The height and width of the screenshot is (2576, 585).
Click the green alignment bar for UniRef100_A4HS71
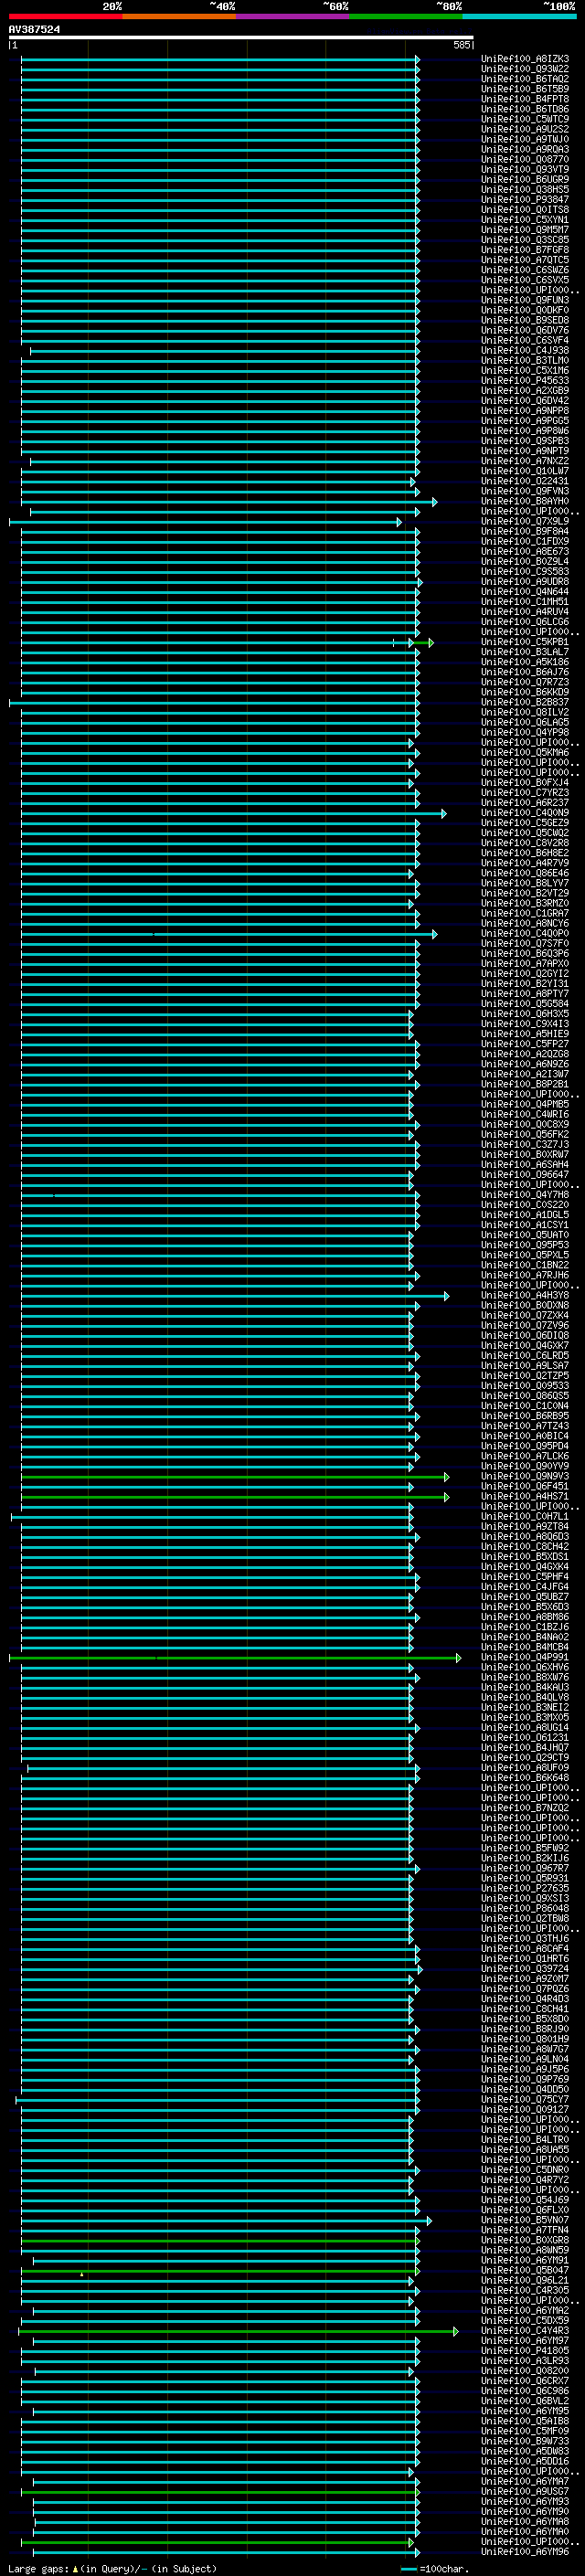[x=235, y=1497]
